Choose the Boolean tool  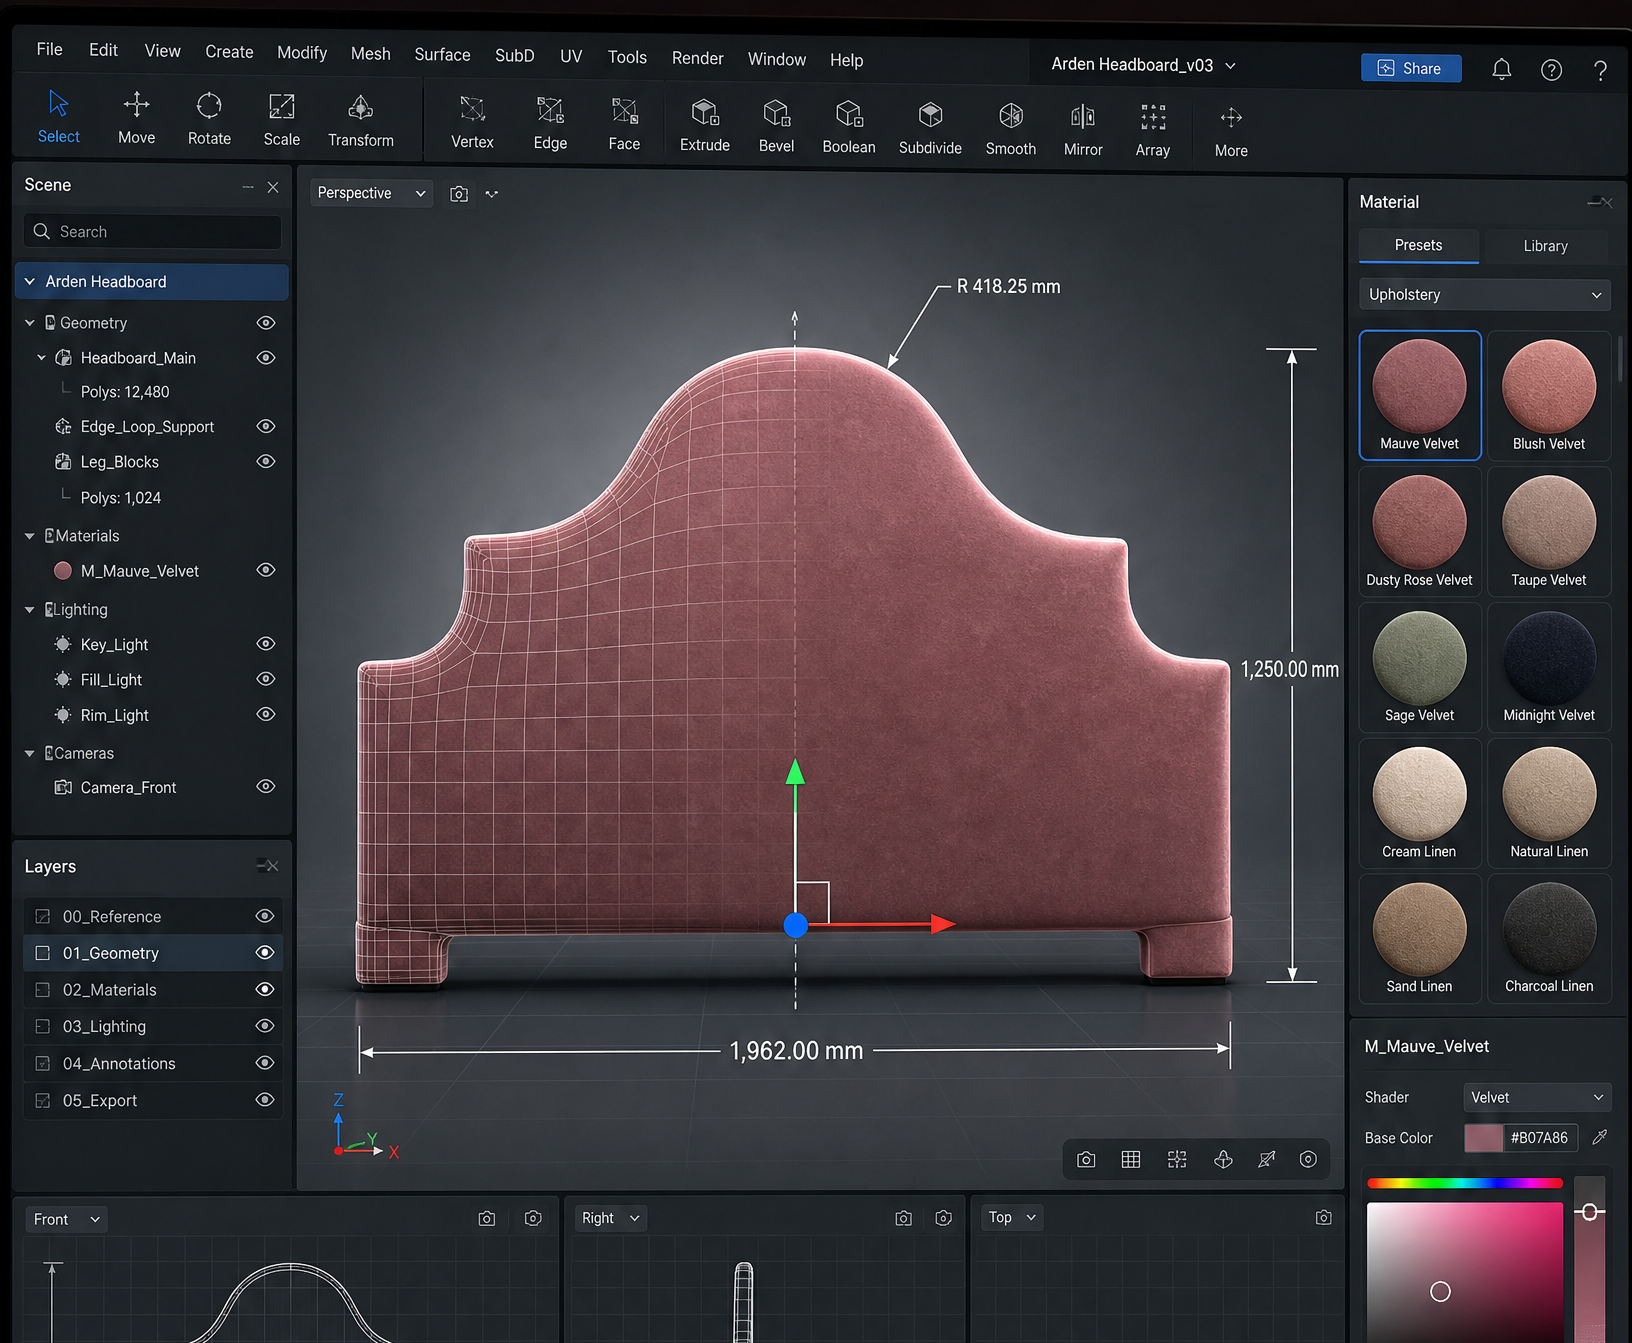pos(849,126)
